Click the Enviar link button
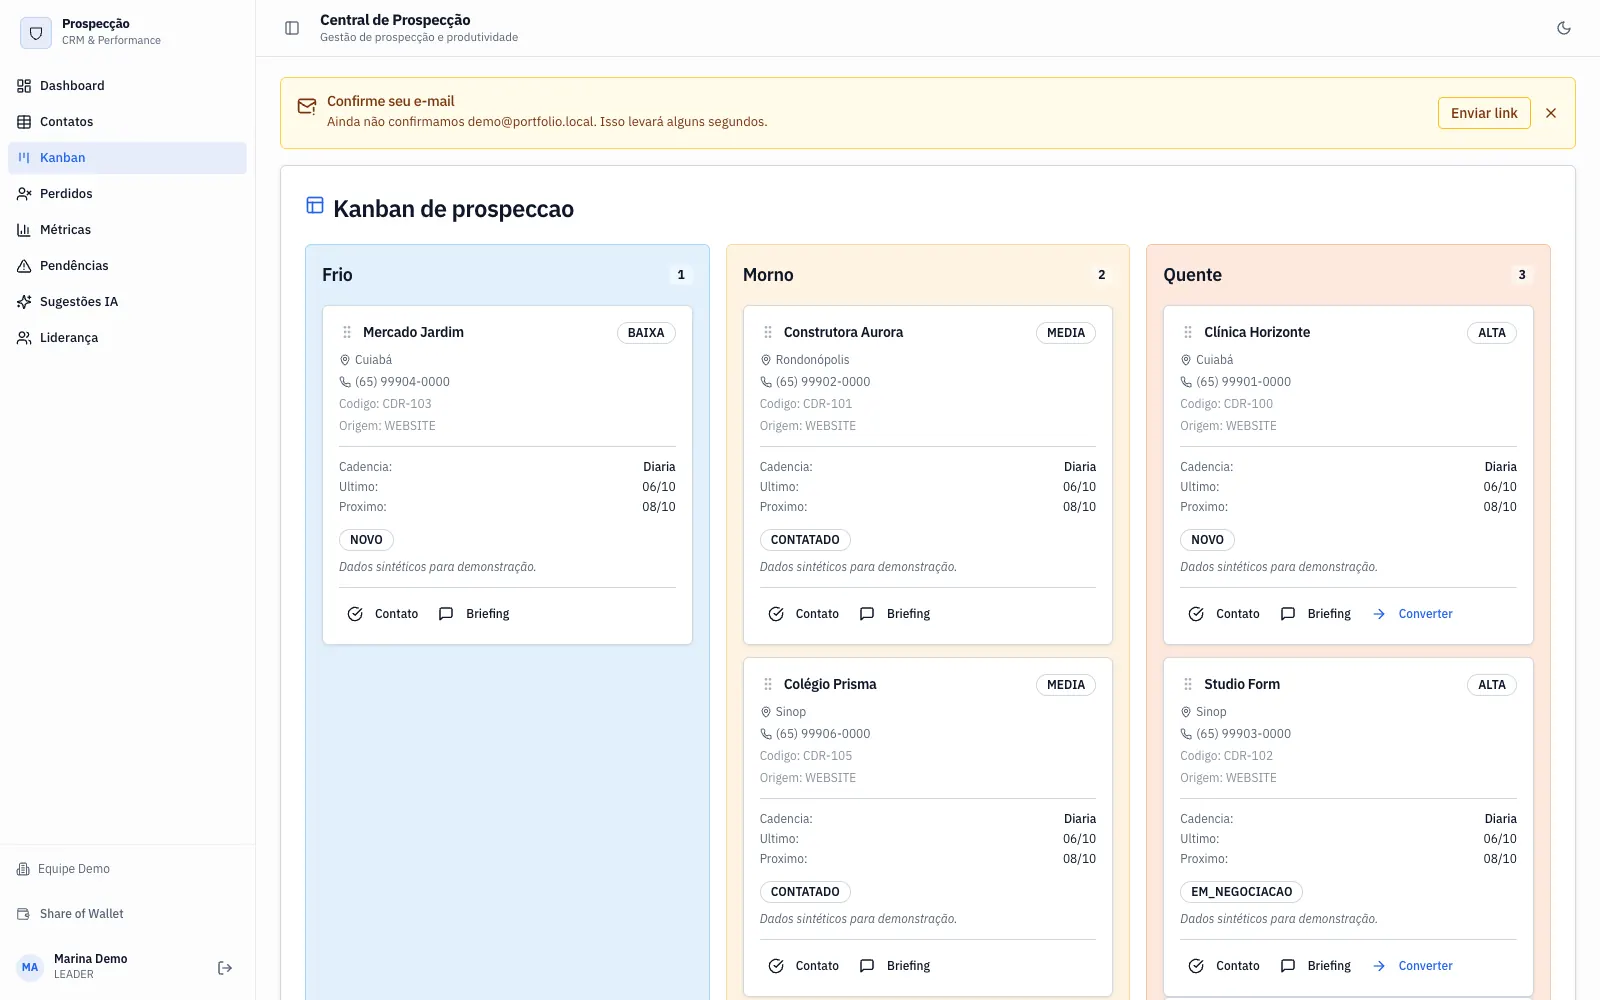Image resolution: width=1600 pixels, height=1000 pixels. [1484, 113]
